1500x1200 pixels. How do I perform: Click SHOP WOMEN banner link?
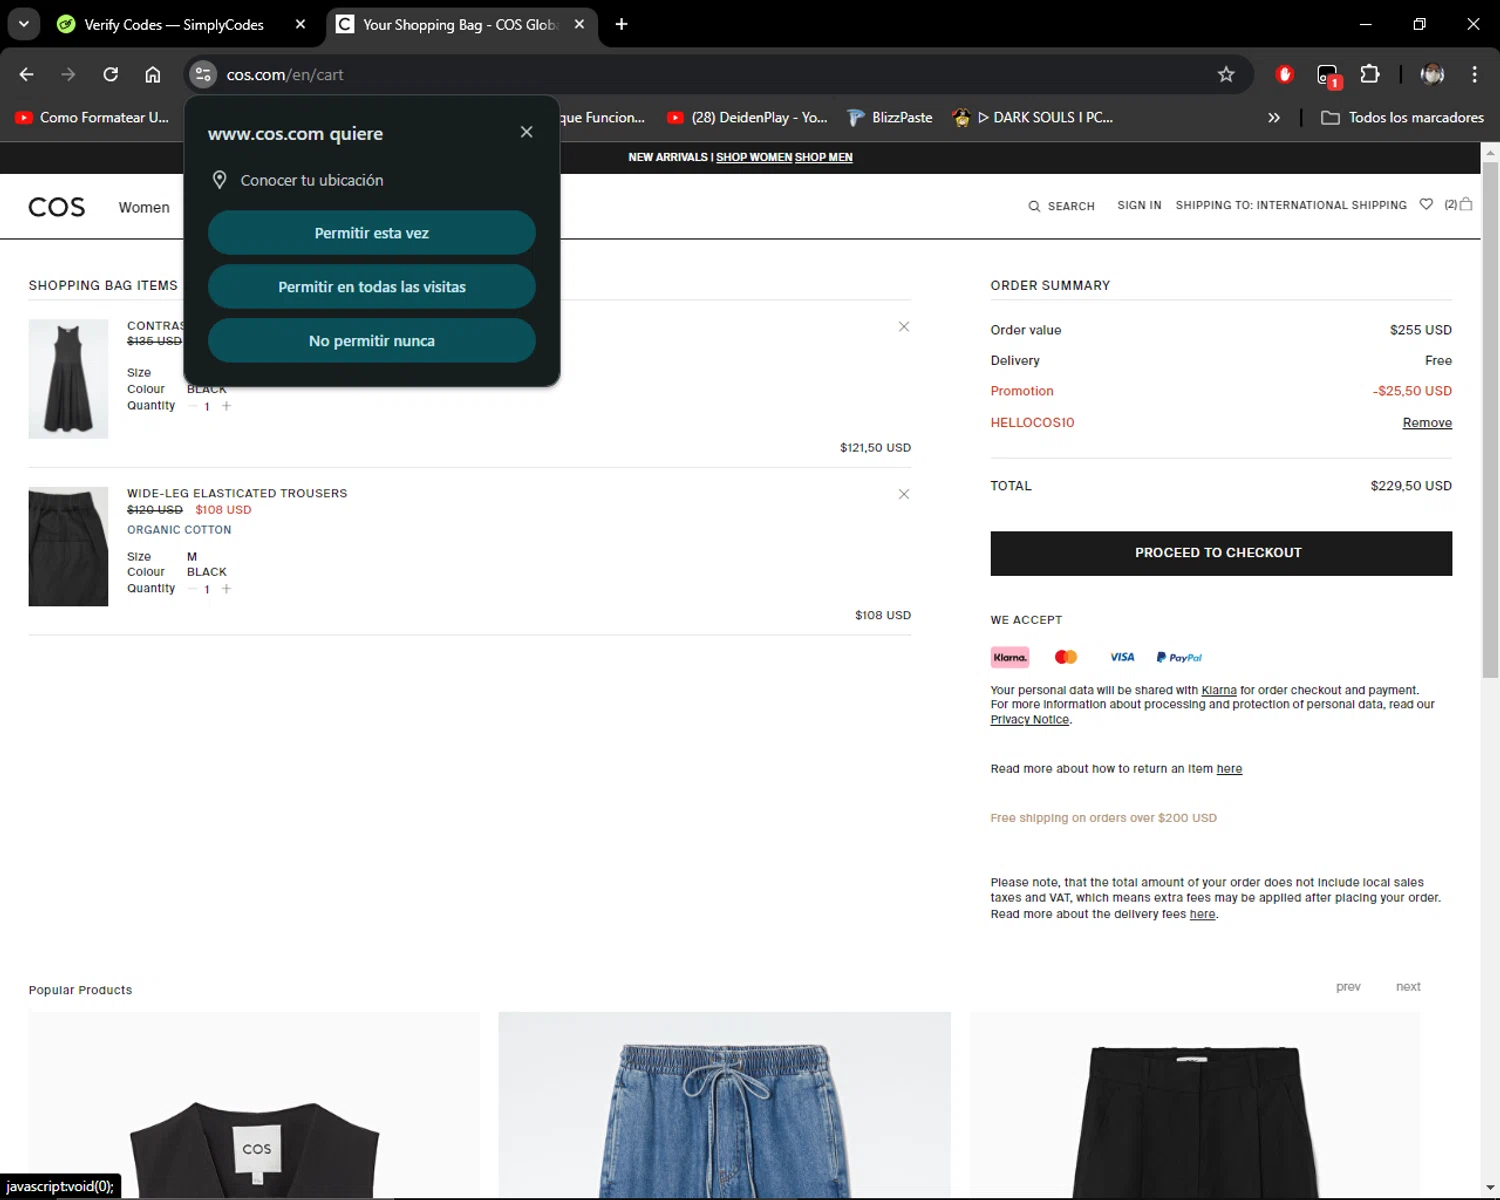click(x=754, y=157)
